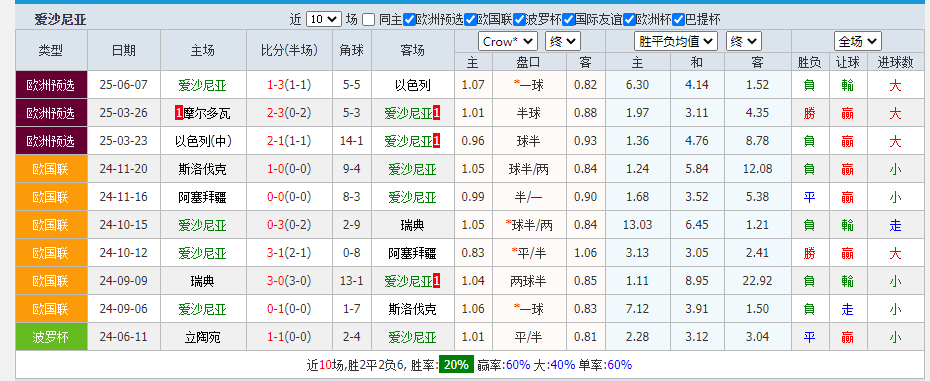930x381 pixels.
Task: Click home team 立陶宛
Action: tap(202, 338)
